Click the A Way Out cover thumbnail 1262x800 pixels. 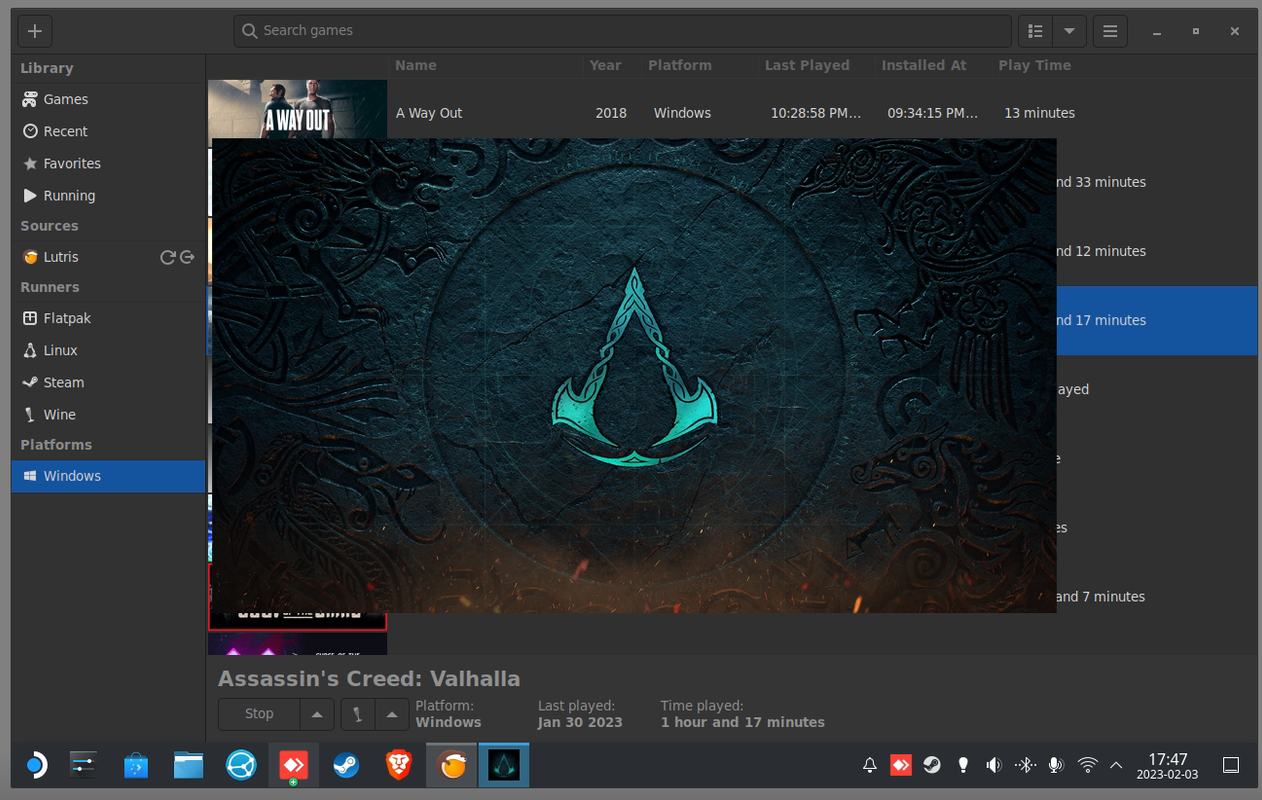click(297, 109)
